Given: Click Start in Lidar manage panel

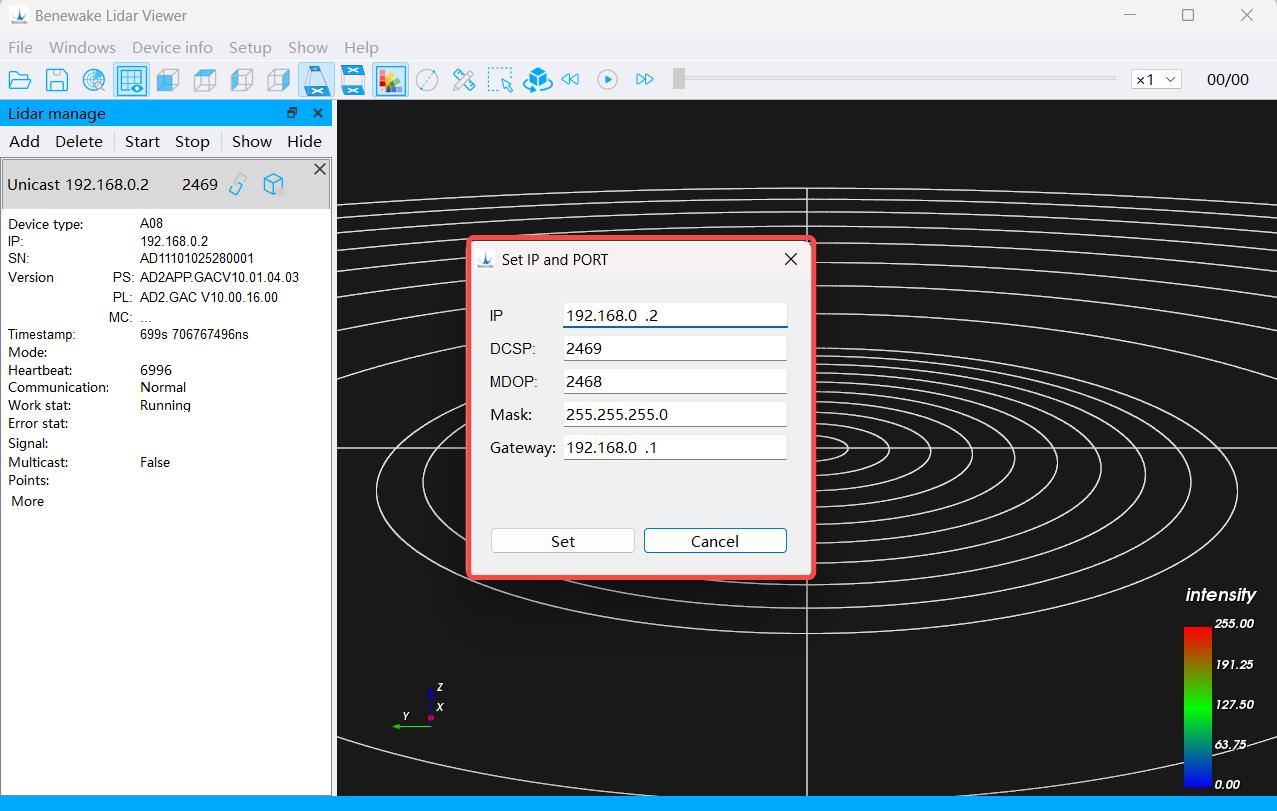Looking at the screenshot, I should tap(142, 142).
